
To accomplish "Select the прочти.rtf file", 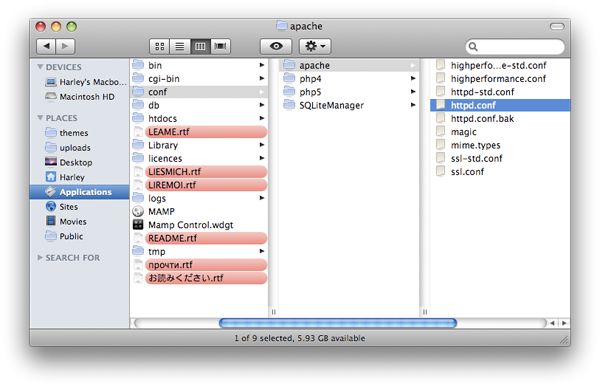I will click(199, 265).
